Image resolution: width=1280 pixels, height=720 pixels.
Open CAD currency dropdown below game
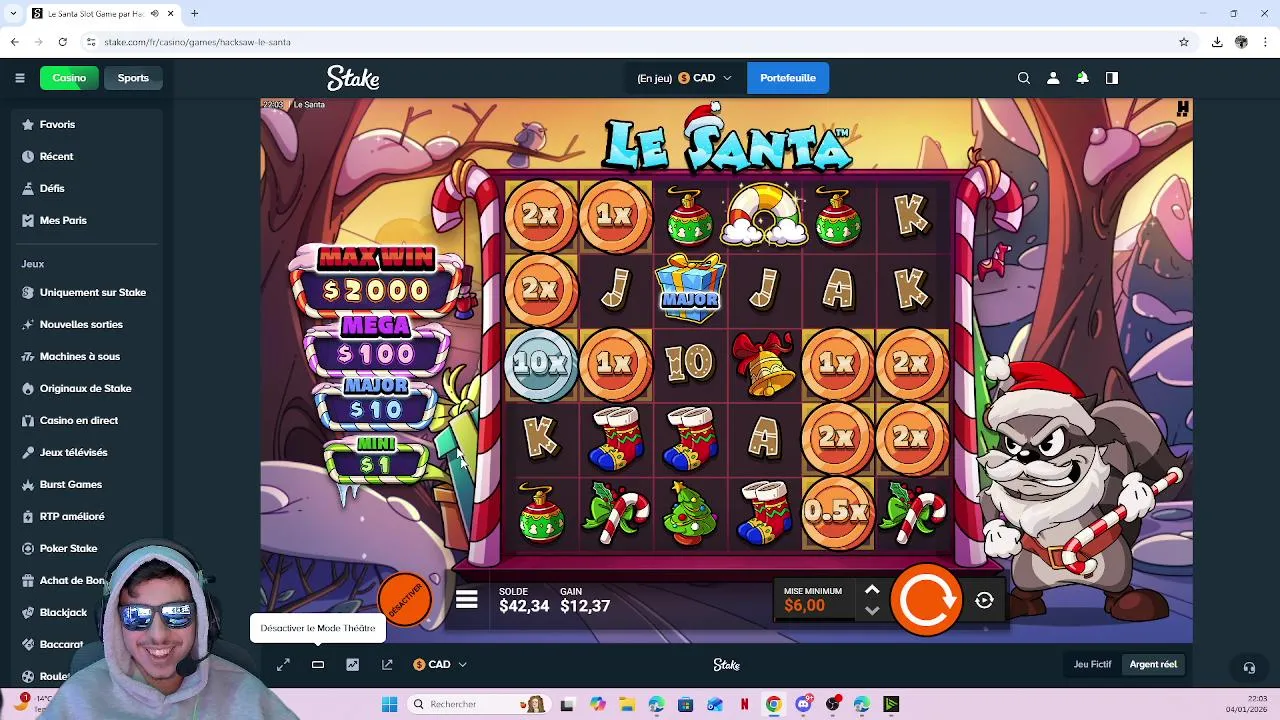[440, 664]
